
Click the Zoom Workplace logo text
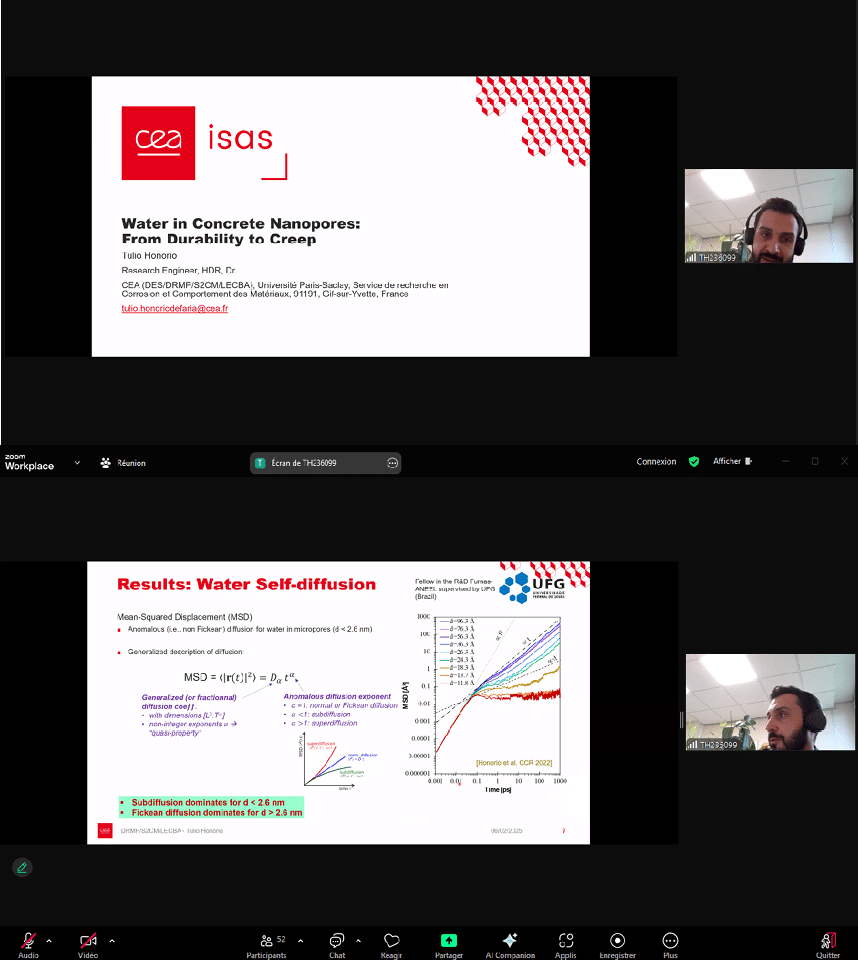point(29,462)
